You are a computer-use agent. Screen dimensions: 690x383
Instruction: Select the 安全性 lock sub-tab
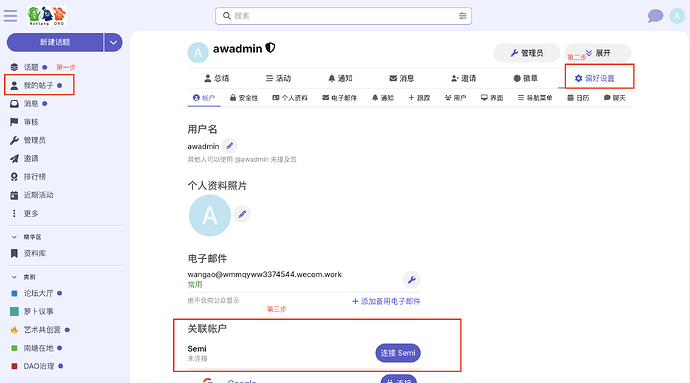(x=244, y=98)
